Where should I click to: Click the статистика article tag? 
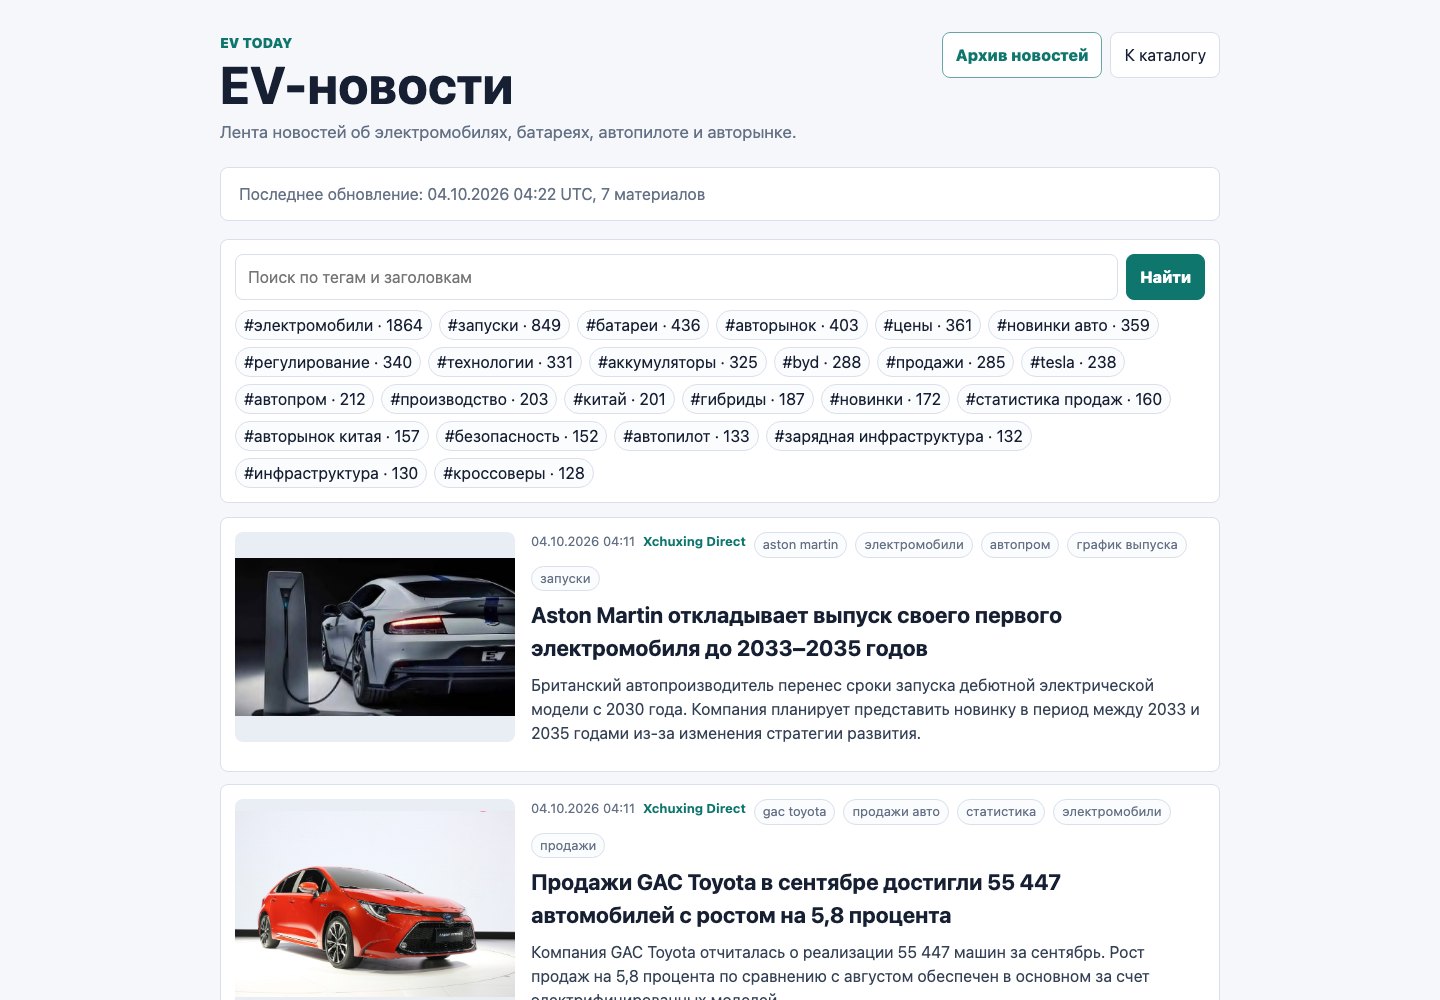tap(1001, 812)
